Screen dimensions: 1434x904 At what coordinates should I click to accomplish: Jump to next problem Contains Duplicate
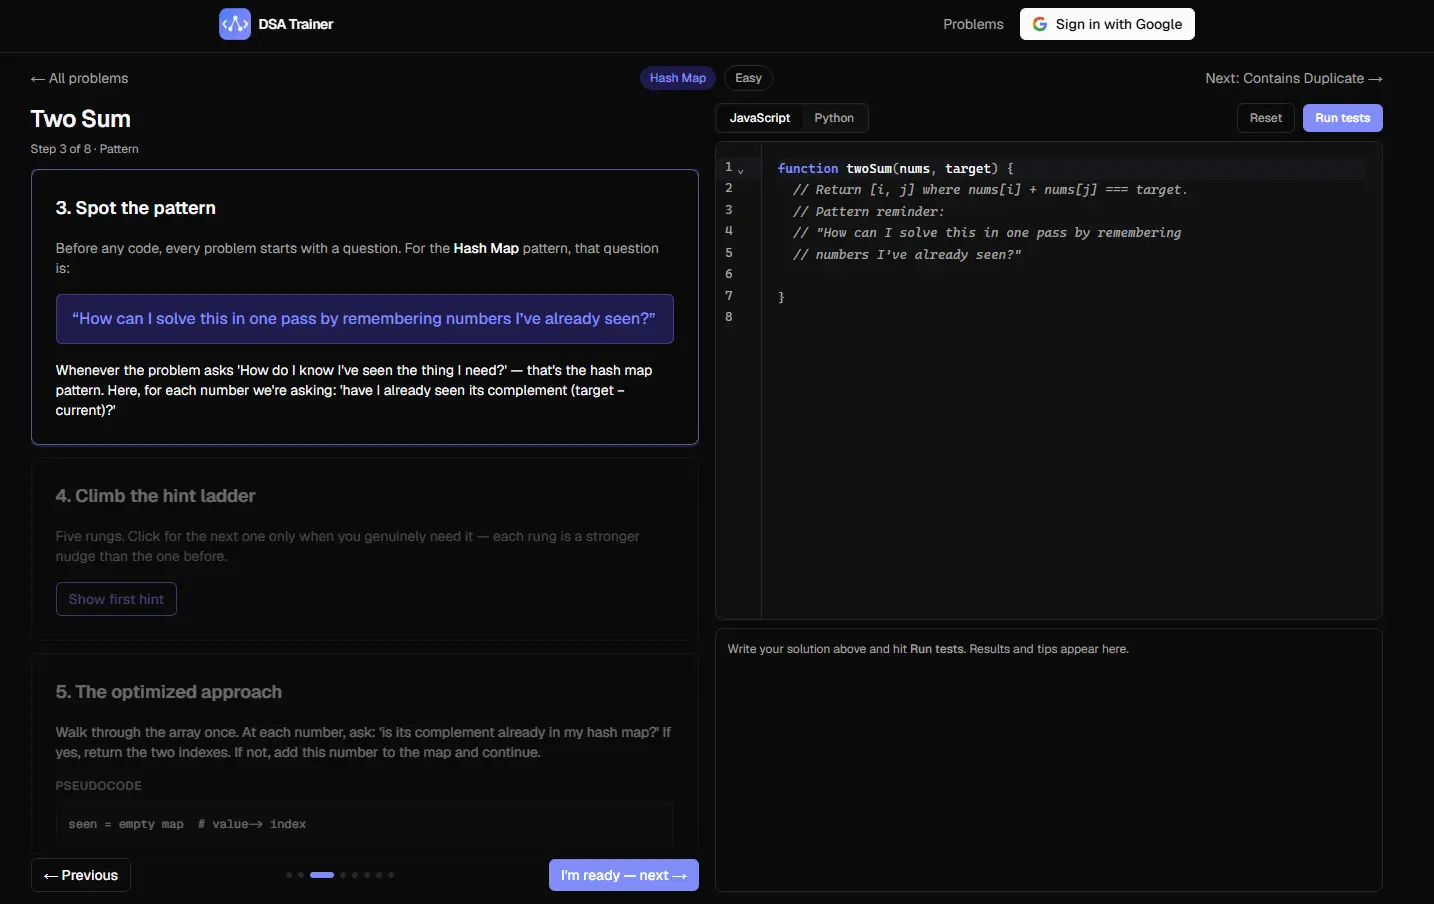coord(1294,78)
